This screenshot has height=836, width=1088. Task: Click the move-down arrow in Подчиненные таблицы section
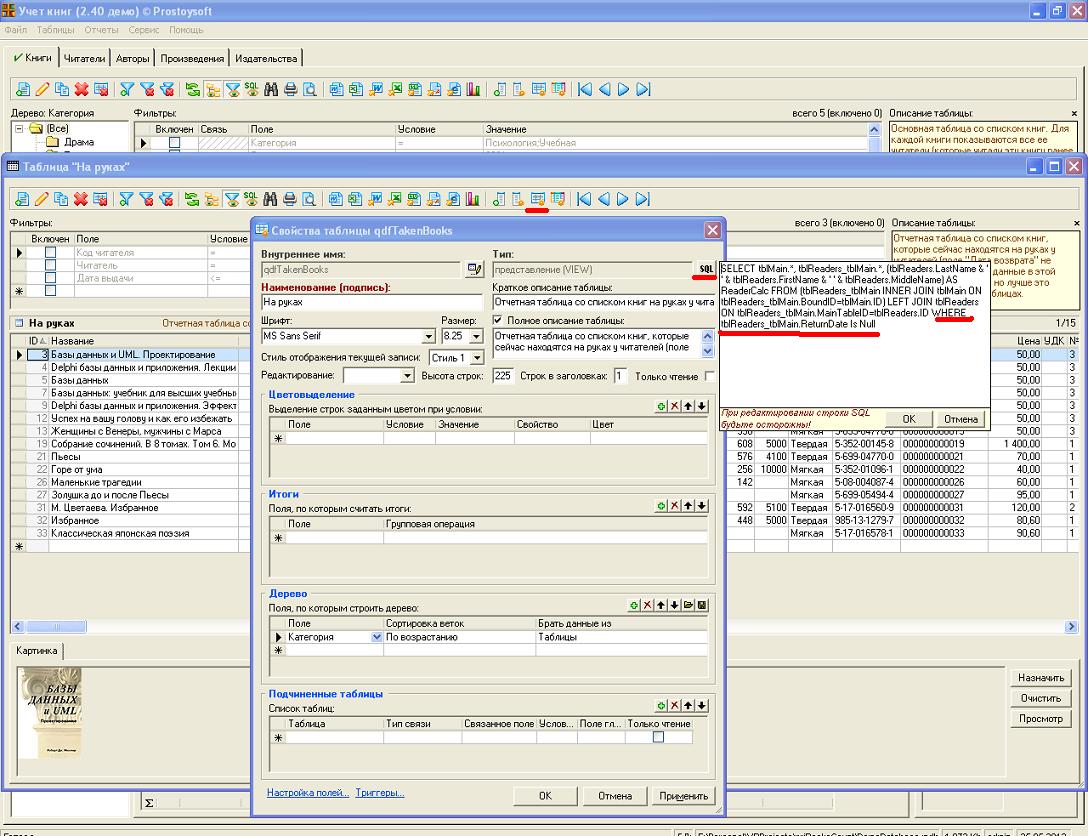click(703, 705)
